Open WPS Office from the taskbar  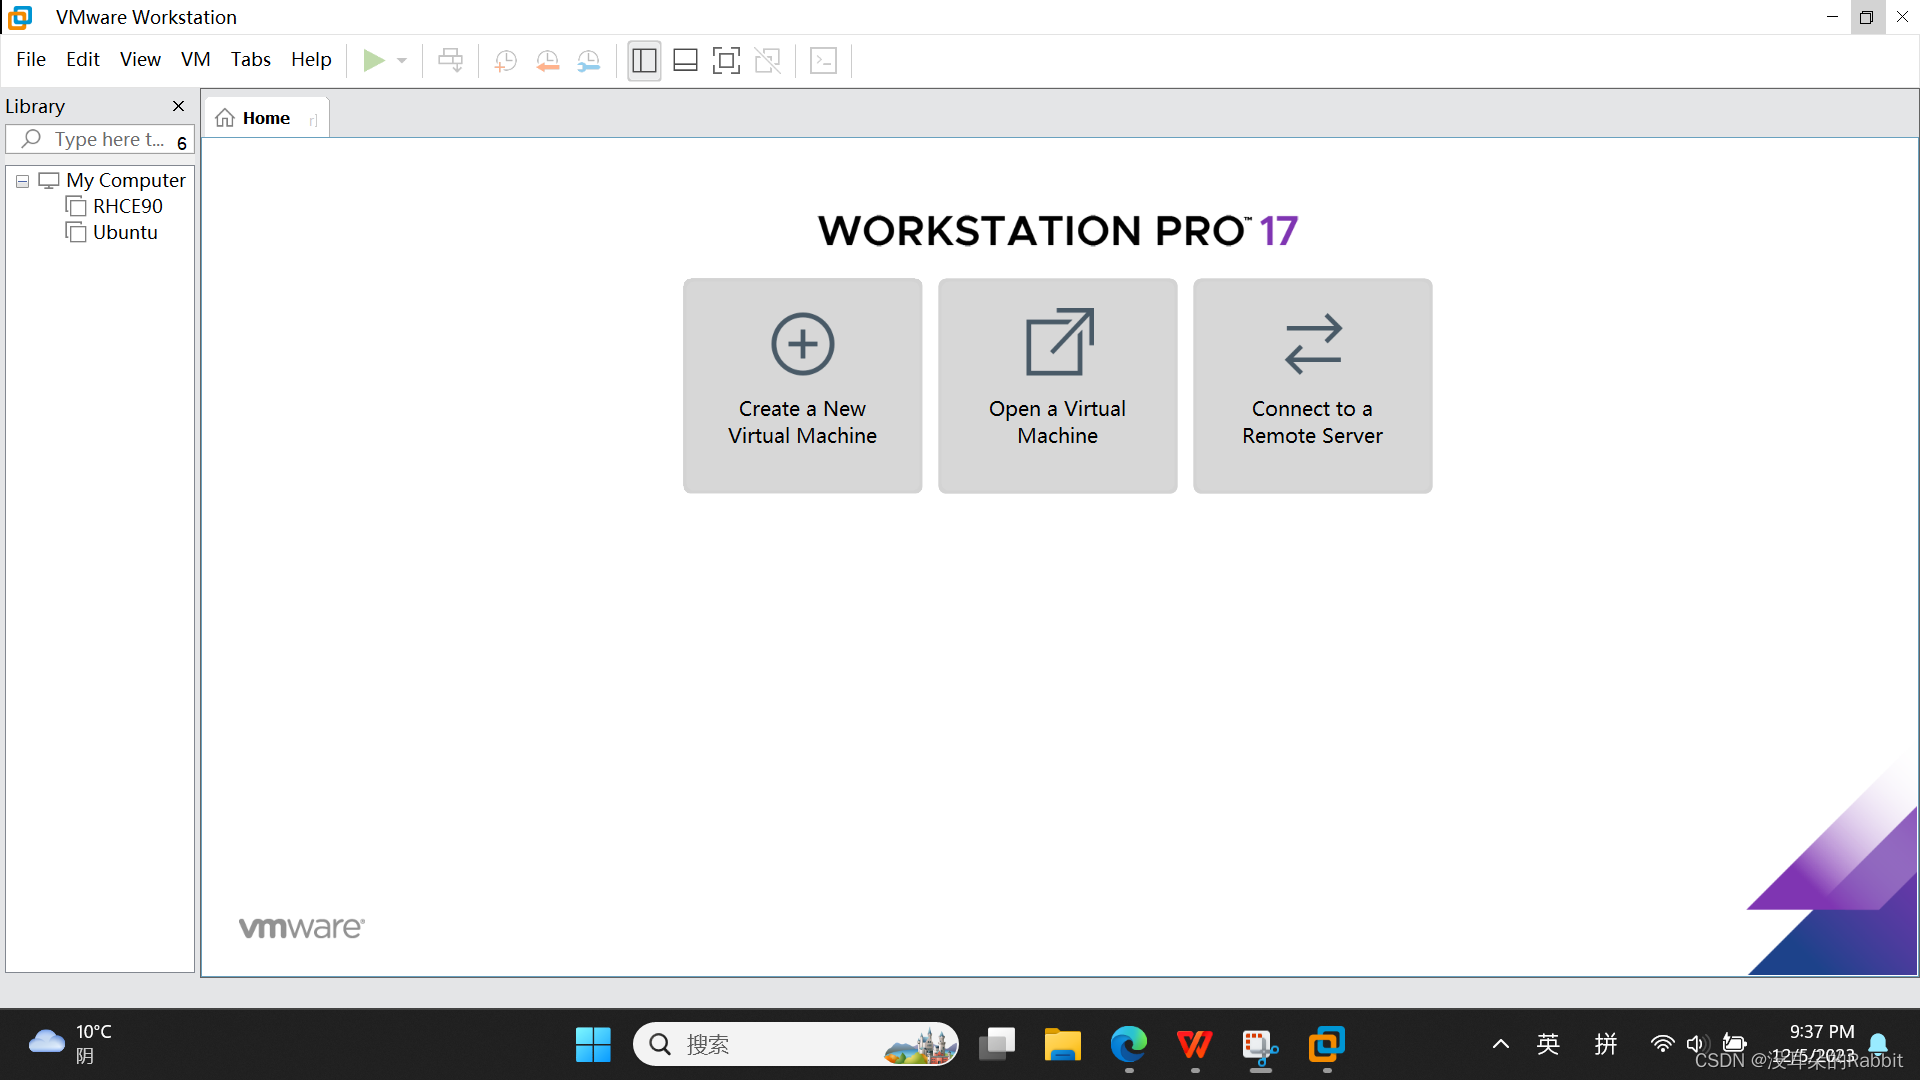coord(1195,1045)
